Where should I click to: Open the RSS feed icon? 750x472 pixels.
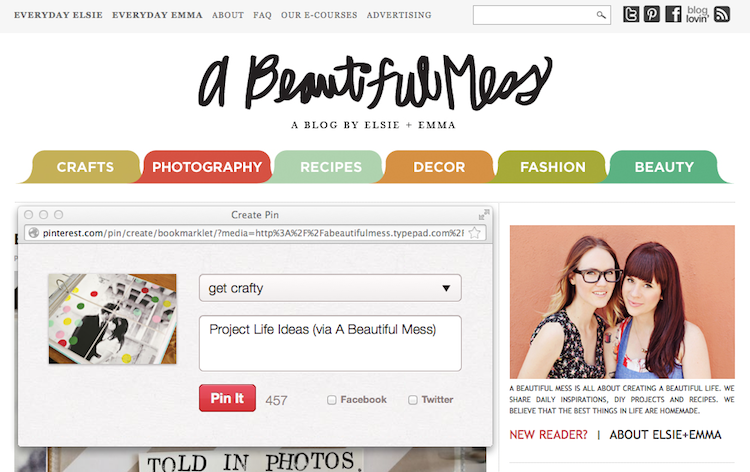[x=722, y=14]
